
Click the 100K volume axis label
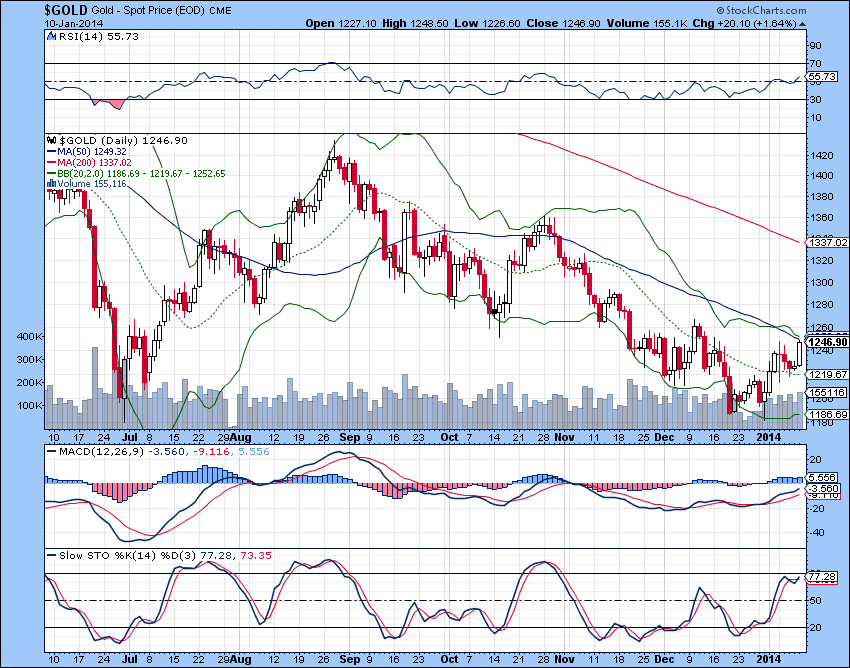click(x=30, y=405)
